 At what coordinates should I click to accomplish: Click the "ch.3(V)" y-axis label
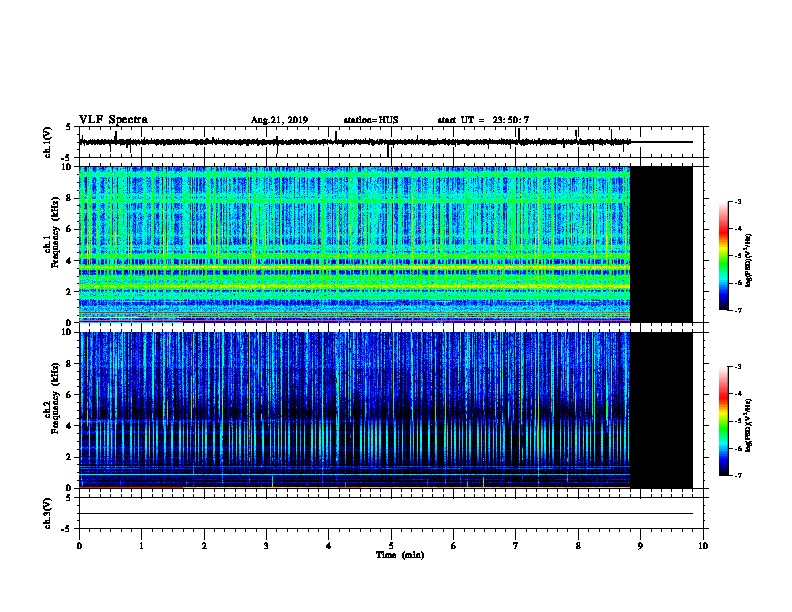[x=48, y=513]
